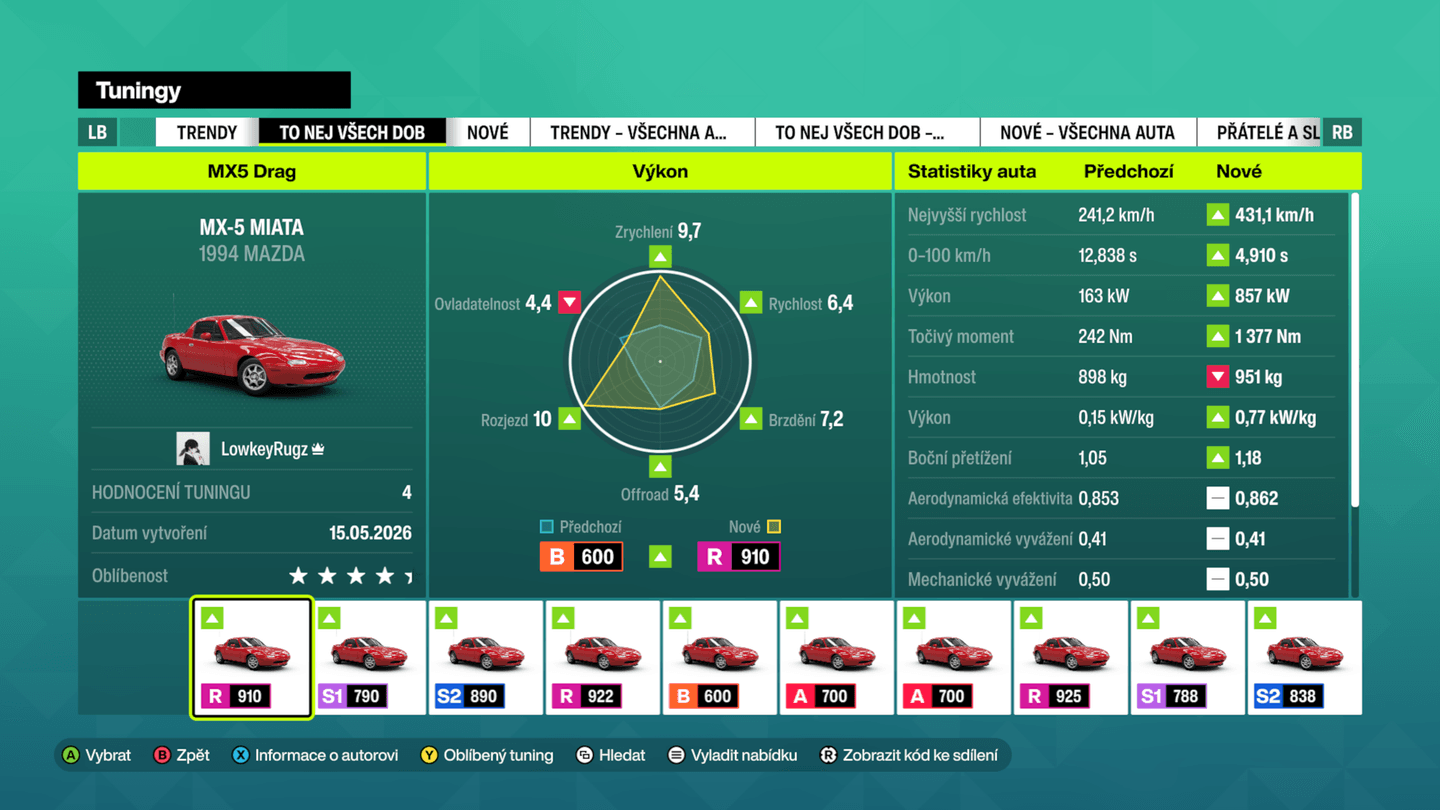Viewport: 1440px width, 810px height.
Task: Click the yellow Y button icon
Action: pos(428,755)
